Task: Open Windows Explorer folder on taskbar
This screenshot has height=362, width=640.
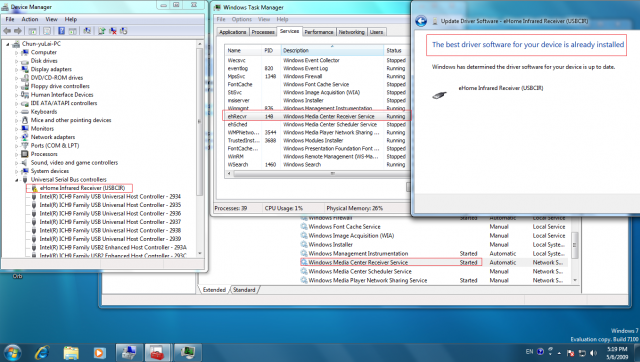Action: [x=71, y=353]
